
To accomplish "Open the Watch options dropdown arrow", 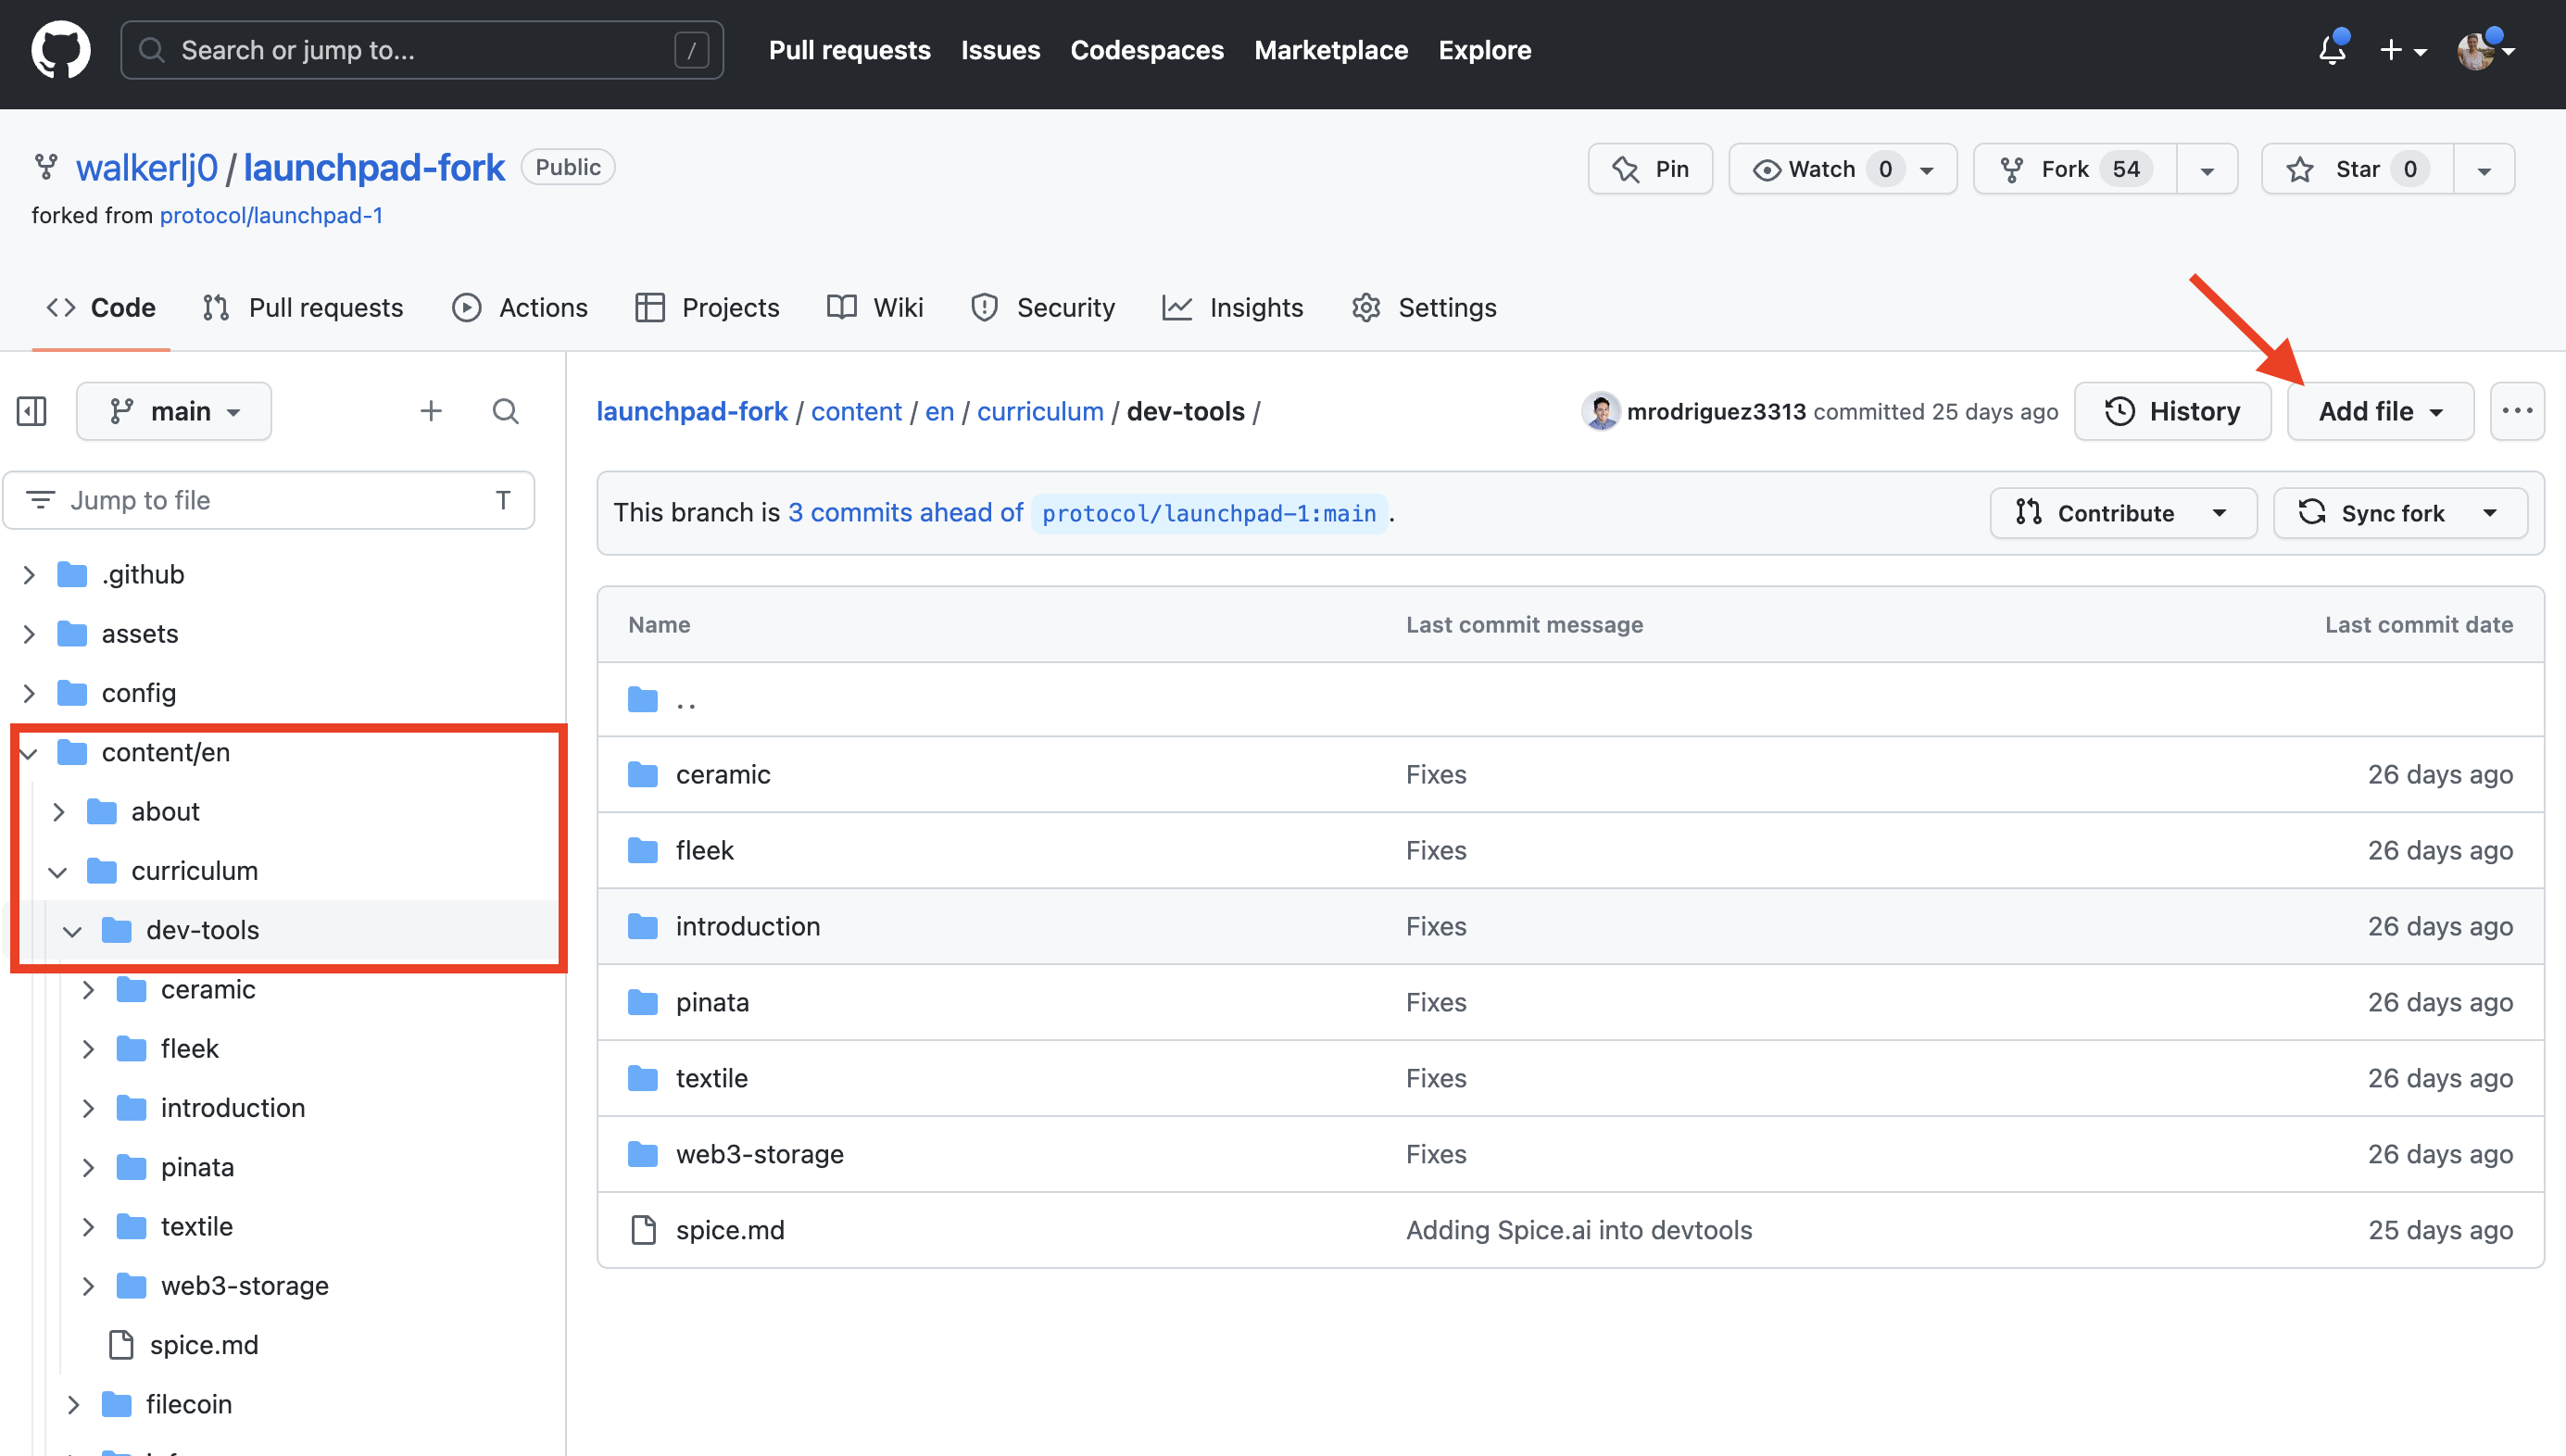I will point(1927,170).
